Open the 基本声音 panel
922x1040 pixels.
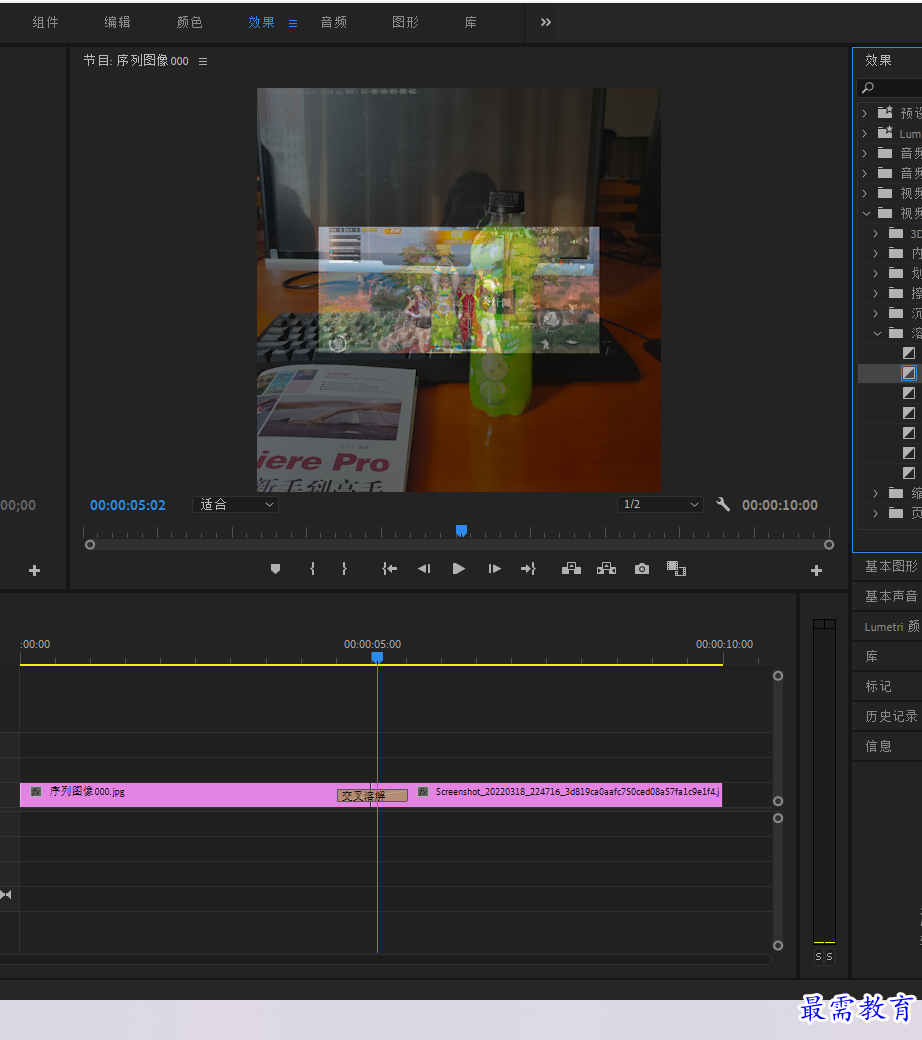point(891,596)
